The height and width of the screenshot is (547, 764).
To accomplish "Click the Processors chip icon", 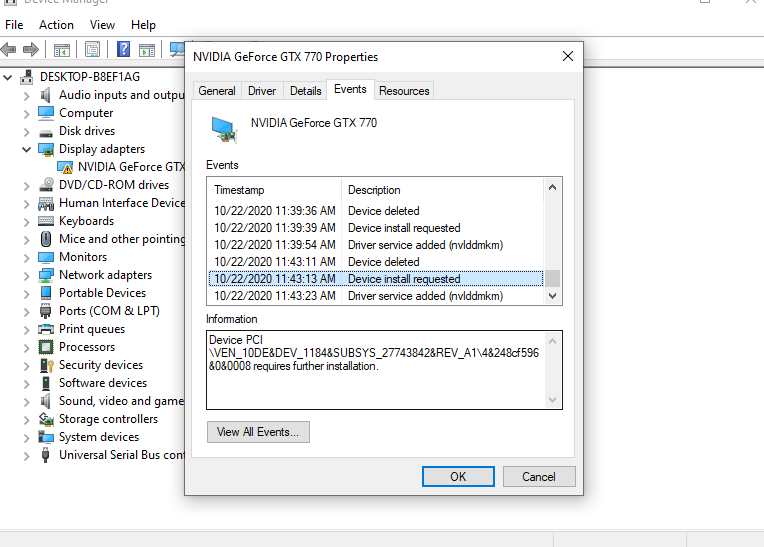I will click(46, 347).
